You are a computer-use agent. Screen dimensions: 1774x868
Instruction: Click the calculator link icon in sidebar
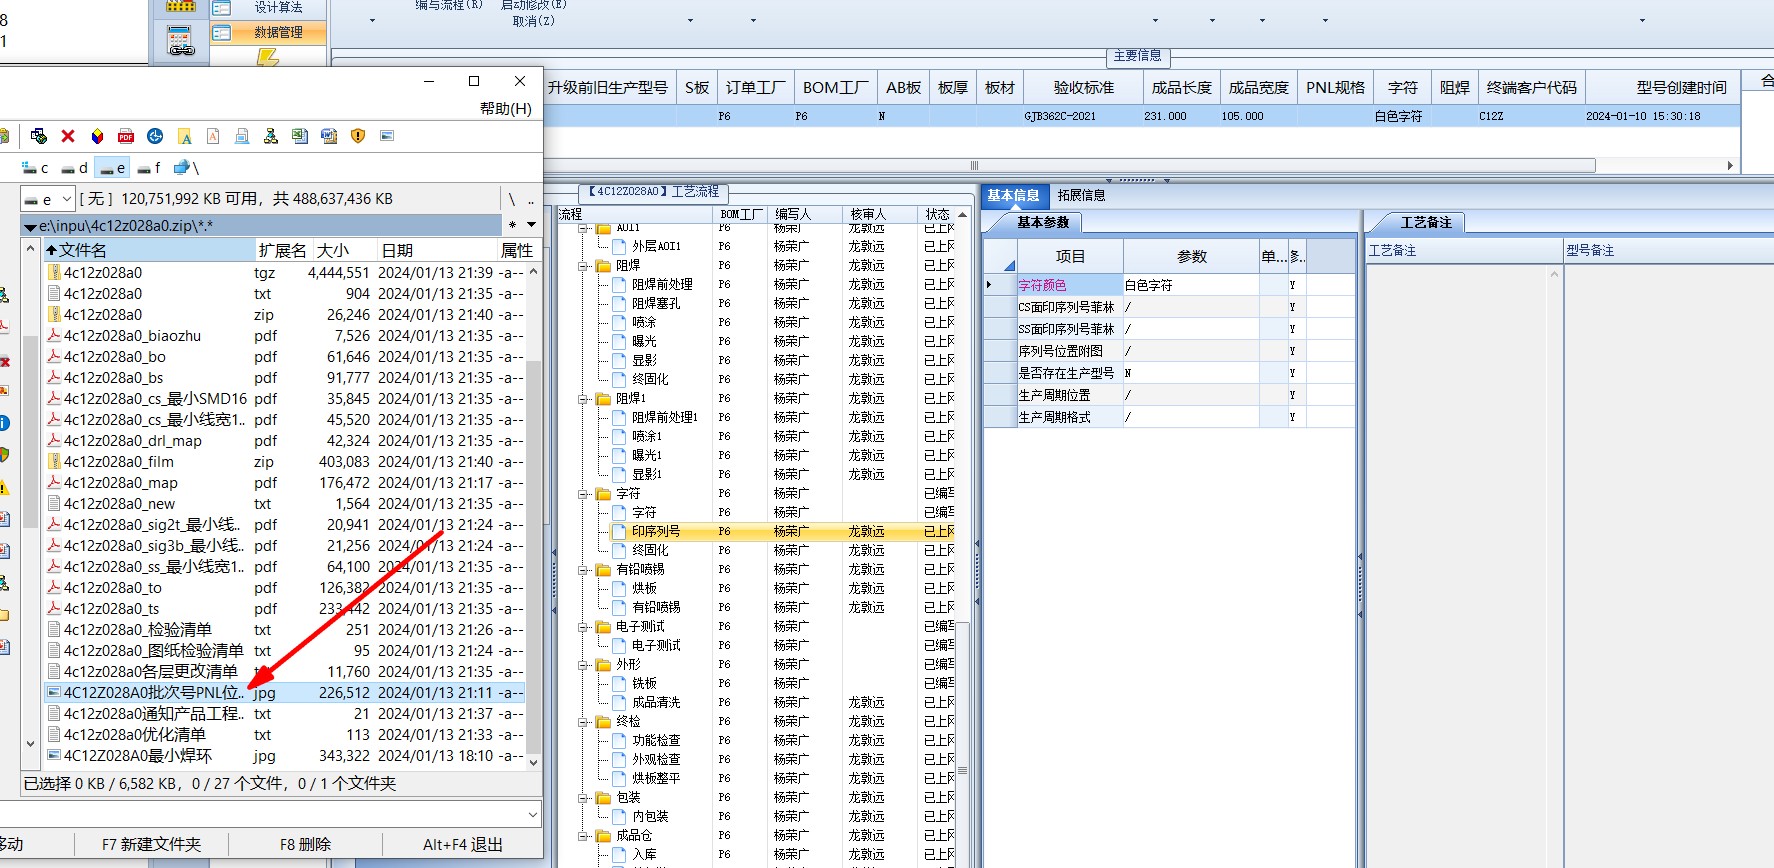[x=181, y=41]
